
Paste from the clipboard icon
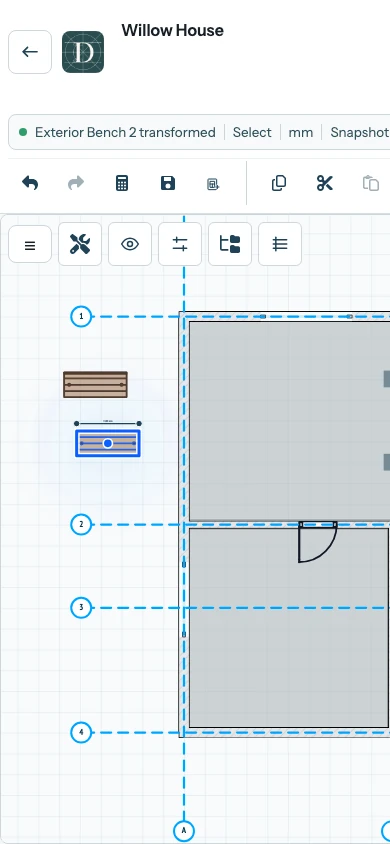pos(371,184)
